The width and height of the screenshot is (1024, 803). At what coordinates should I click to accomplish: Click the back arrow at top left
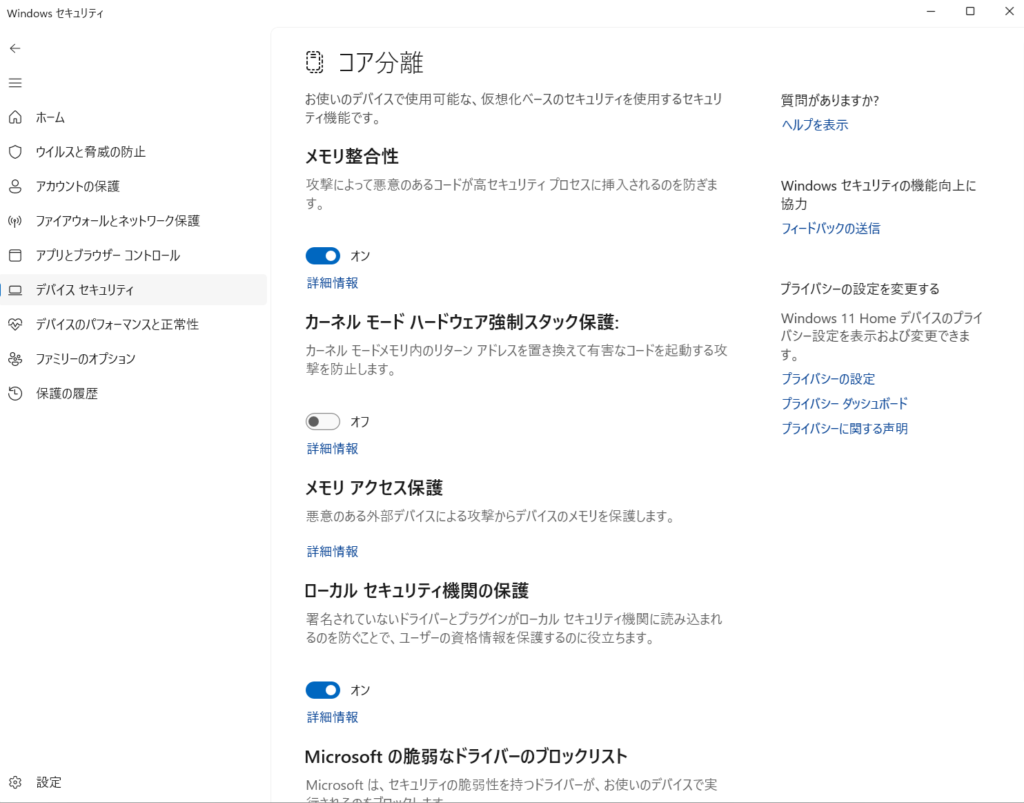coord(14,47)
